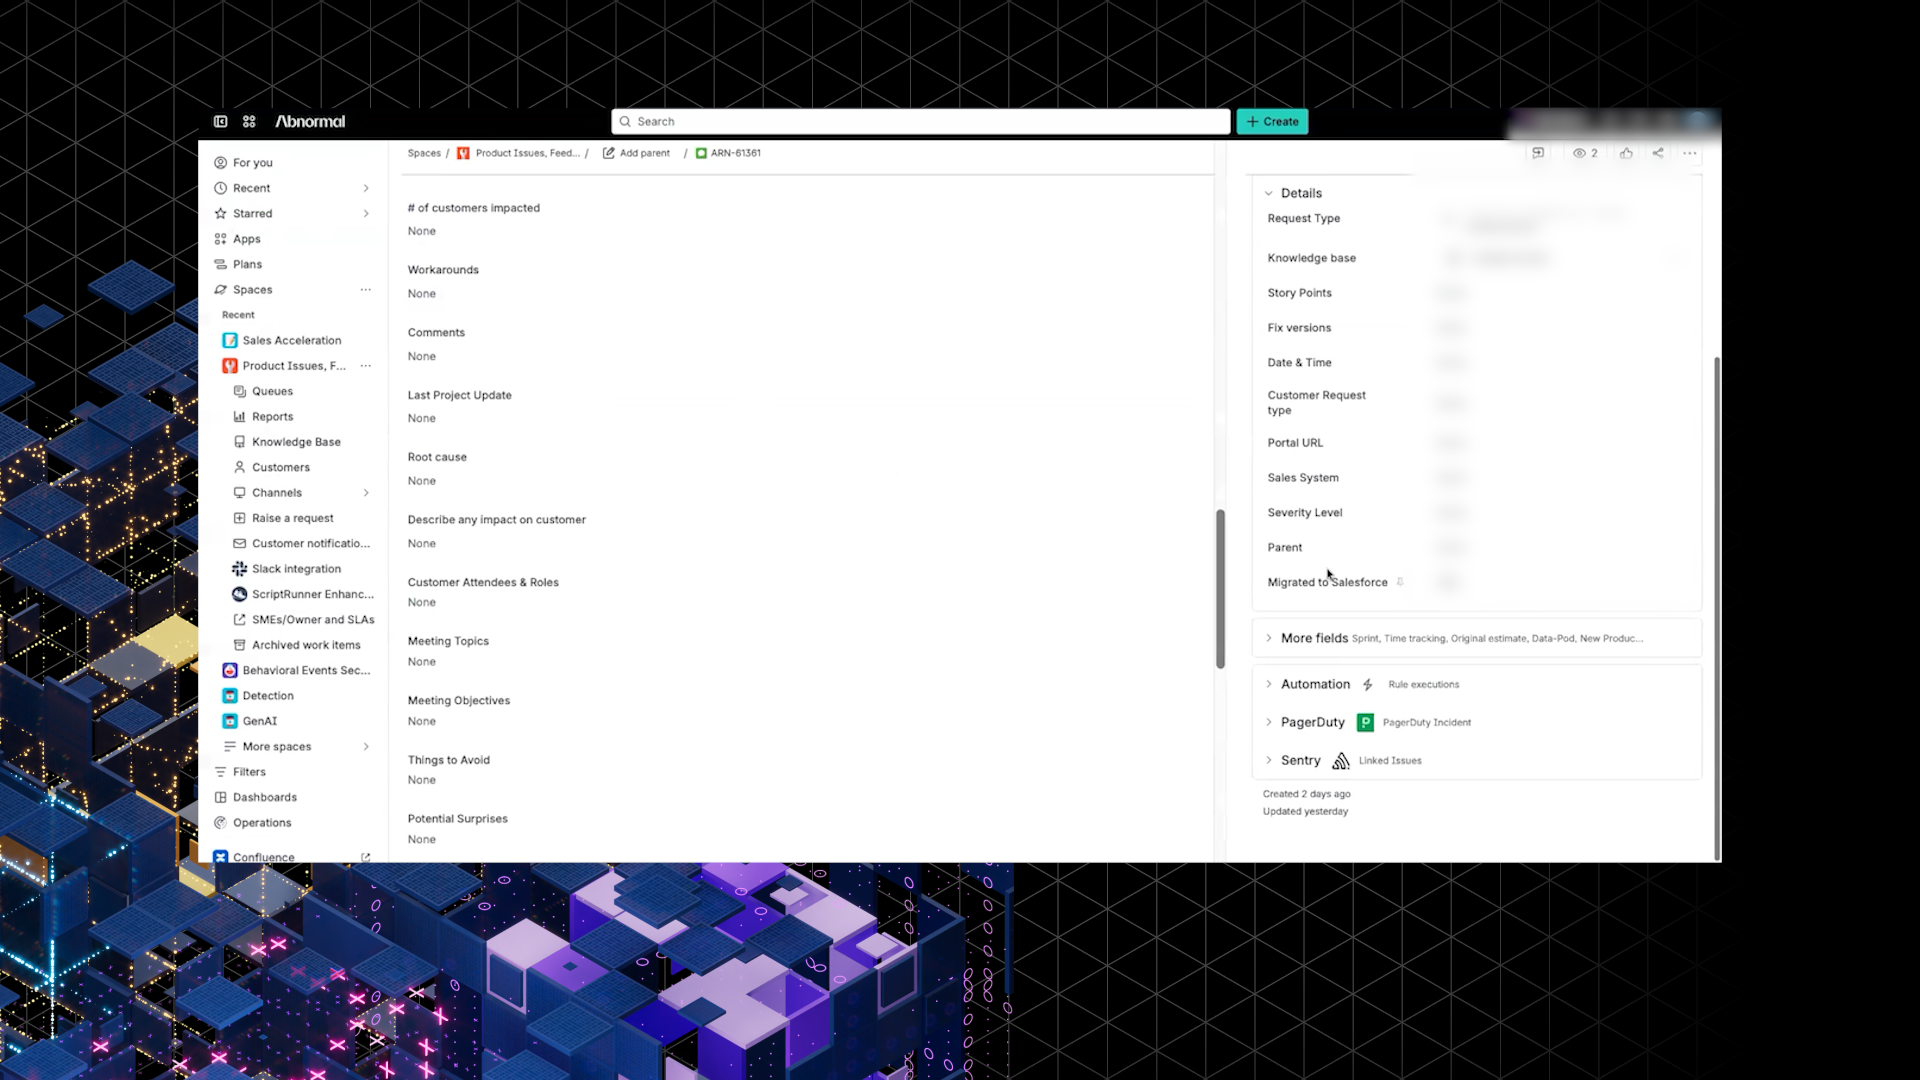Click Spaces breadcrumb
This screenshot has height=1080, width=1920.
pyautogui.click(x=424, y=153)
